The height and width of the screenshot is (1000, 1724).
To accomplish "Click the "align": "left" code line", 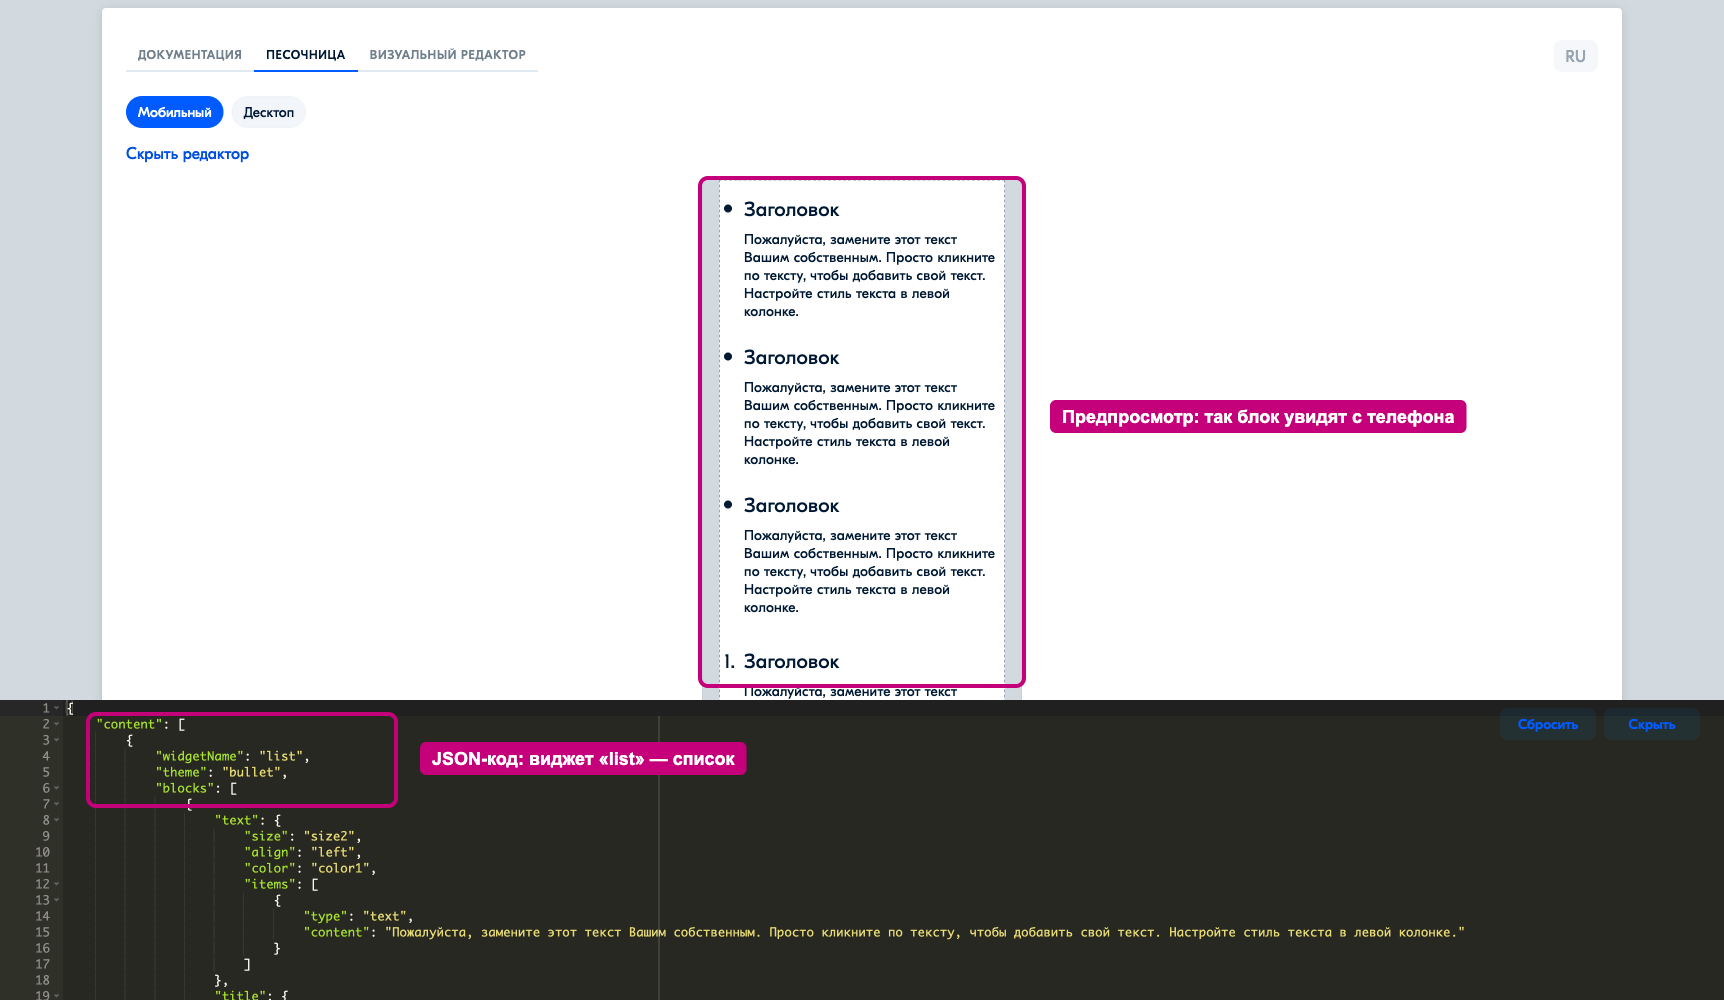I will click(x=303, y=852).
